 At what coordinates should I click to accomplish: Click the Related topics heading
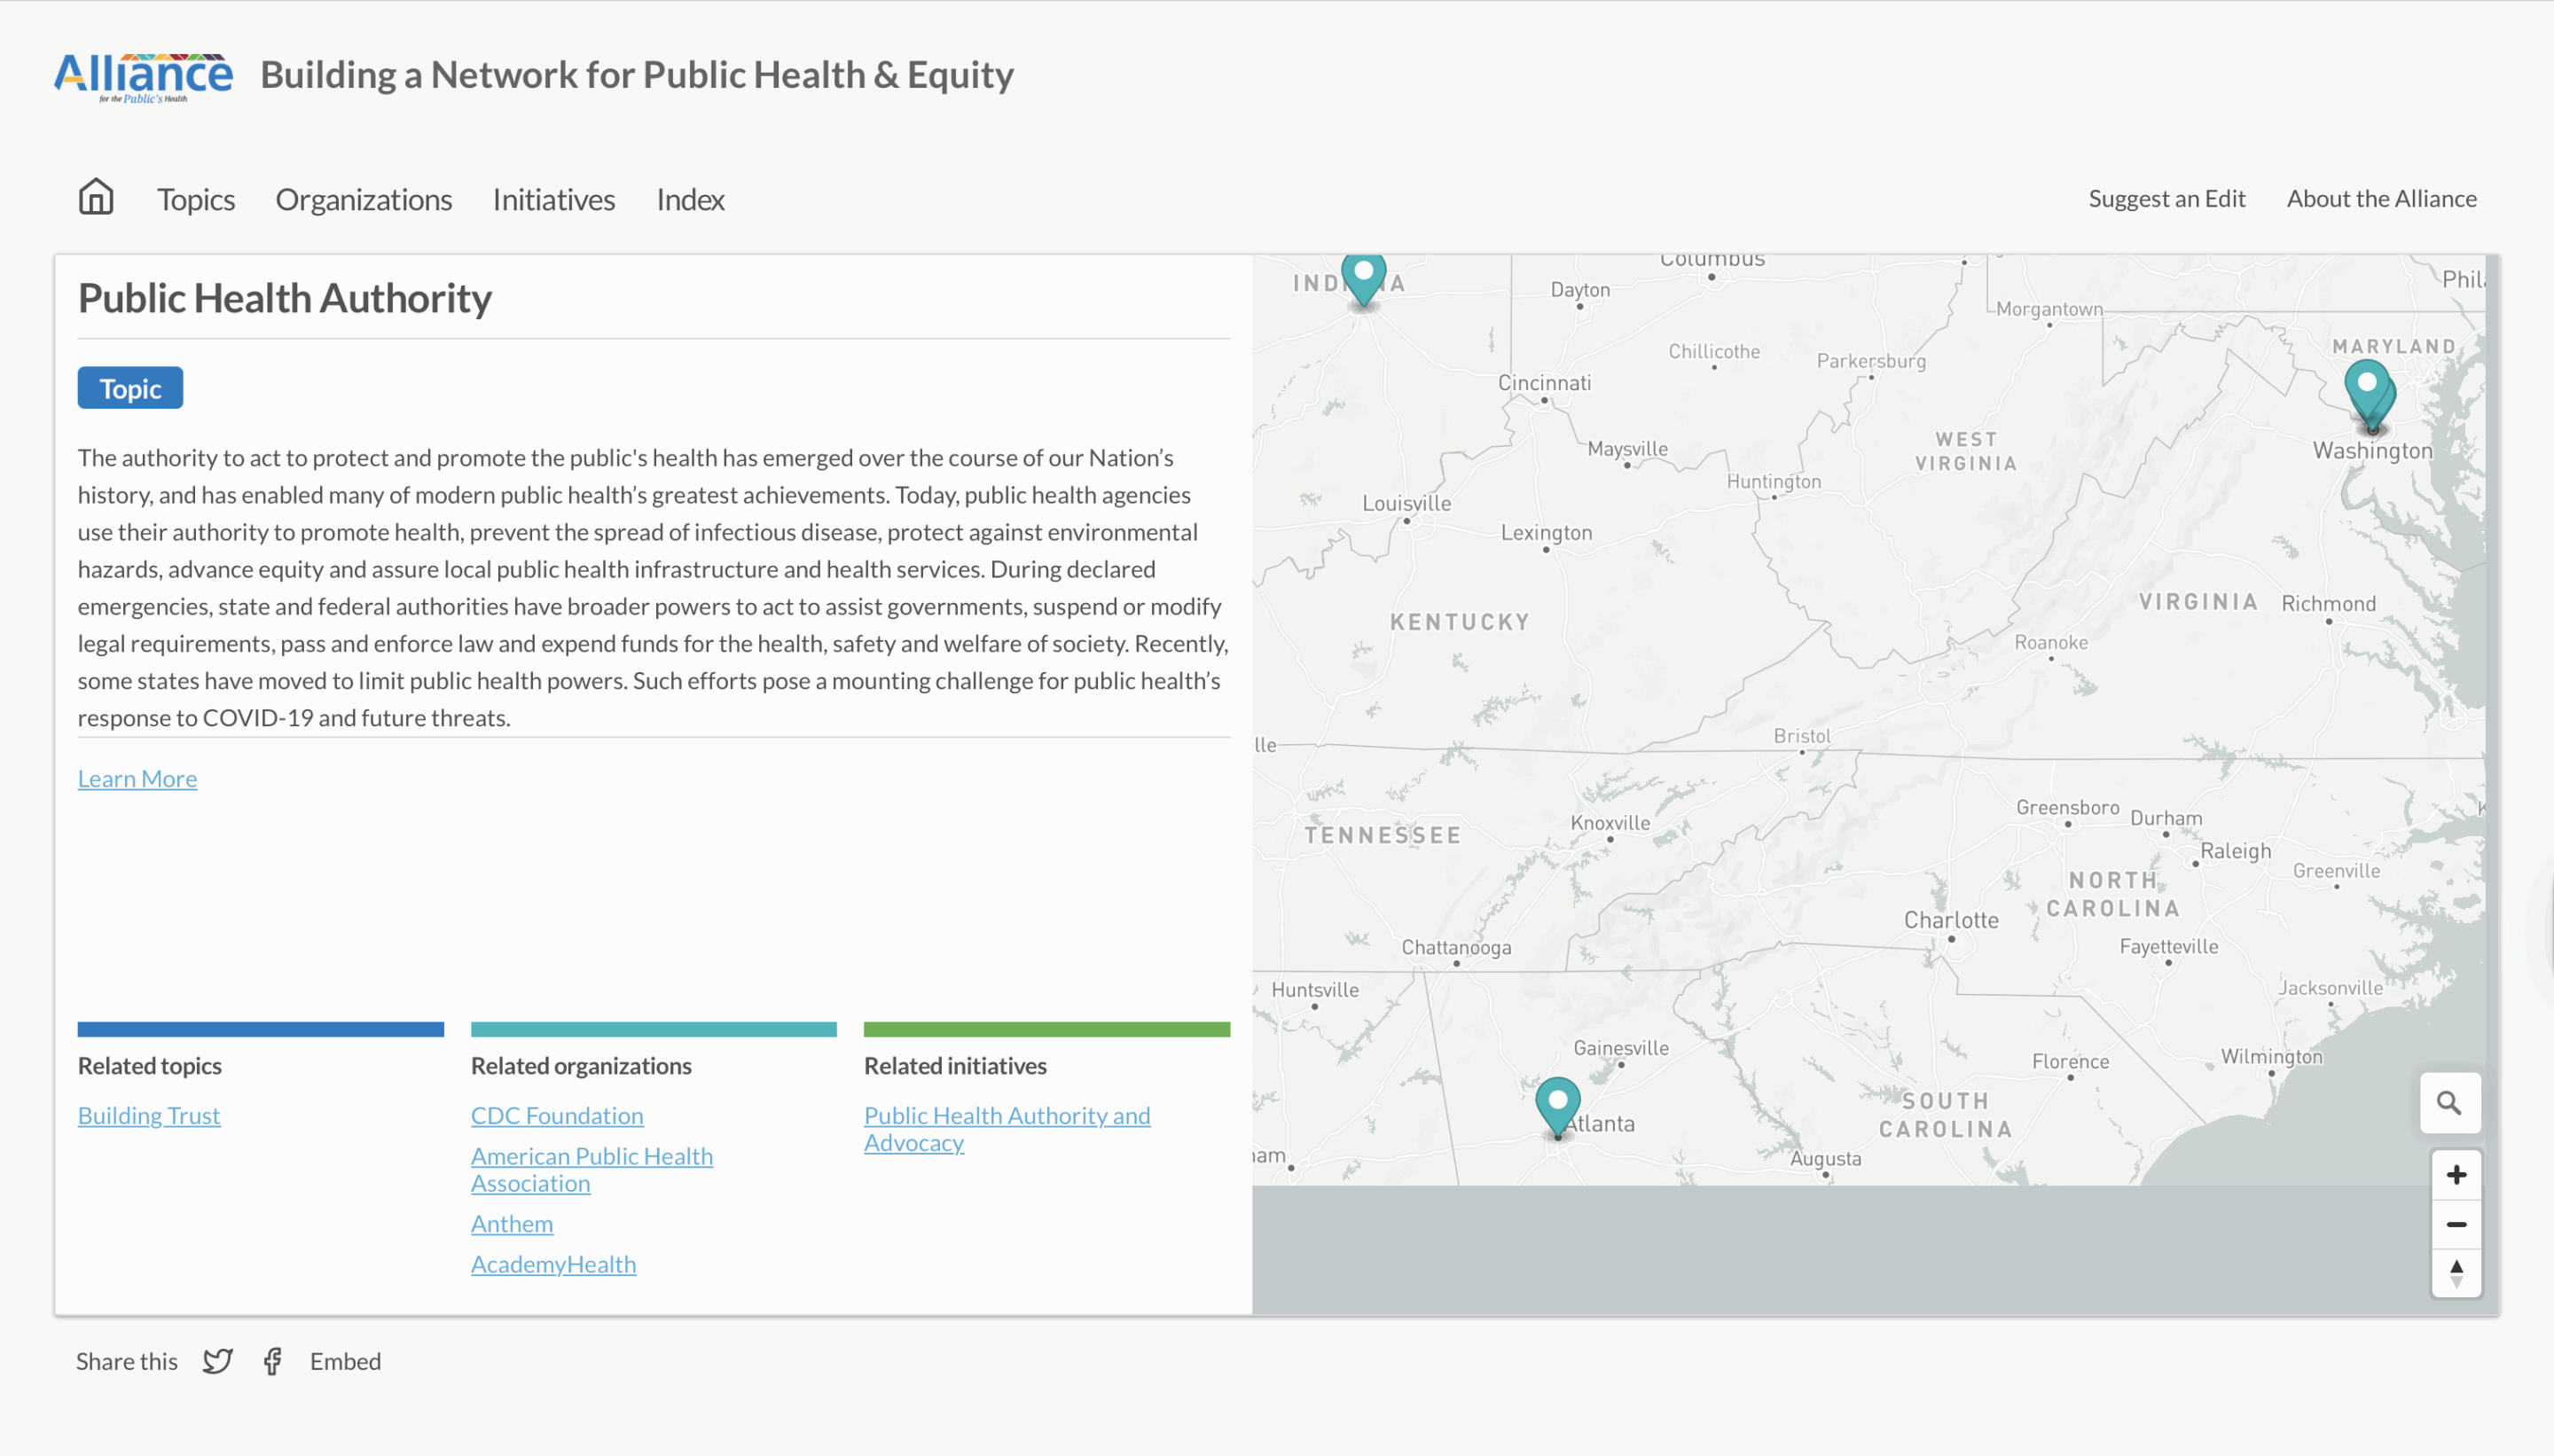point(150,1065)
